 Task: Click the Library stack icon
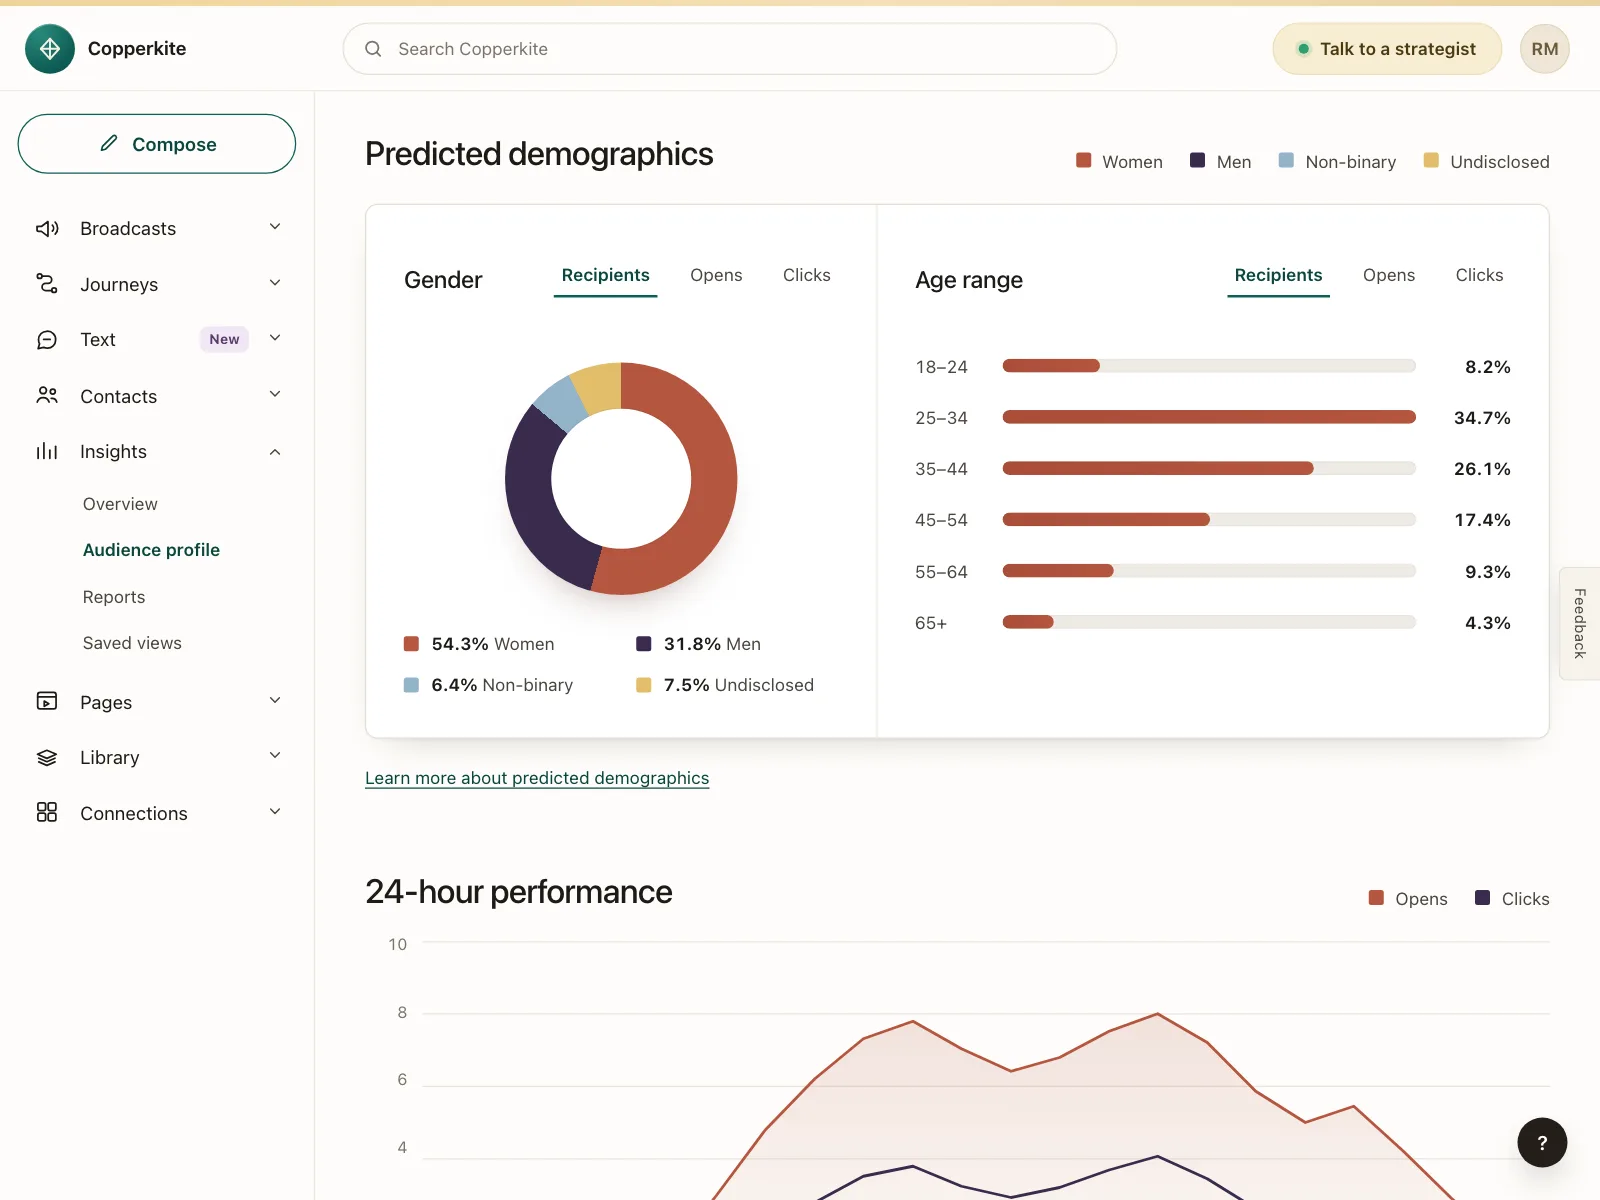tap(47, 758)
